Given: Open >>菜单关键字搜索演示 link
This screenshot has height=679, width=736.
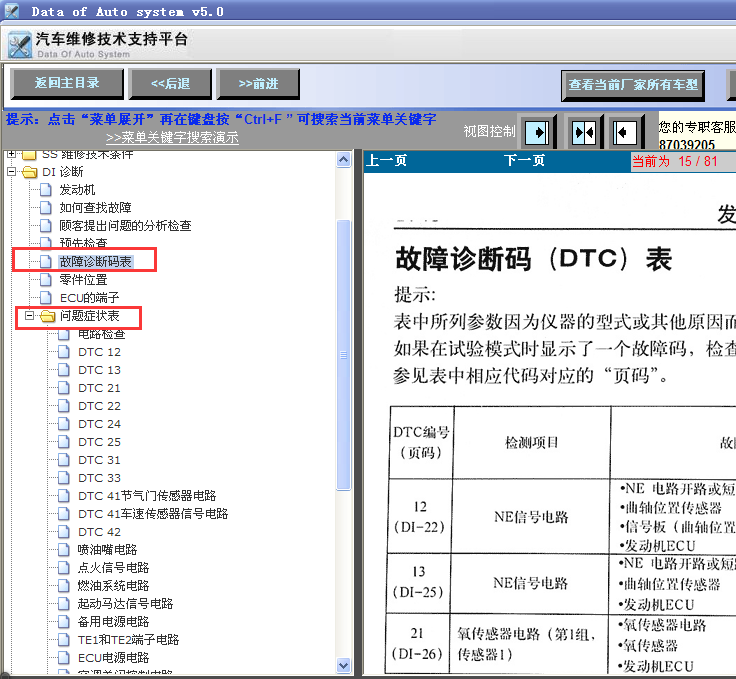Looking at the screenshot, I should [x=172, y=137].
